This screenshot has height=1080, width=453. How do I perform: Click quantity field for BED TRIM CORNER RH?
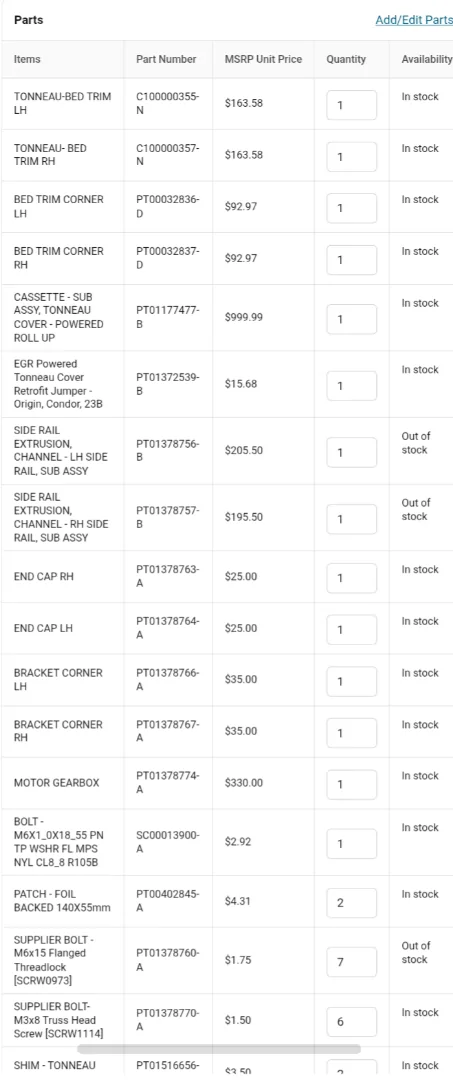(352, 260)
